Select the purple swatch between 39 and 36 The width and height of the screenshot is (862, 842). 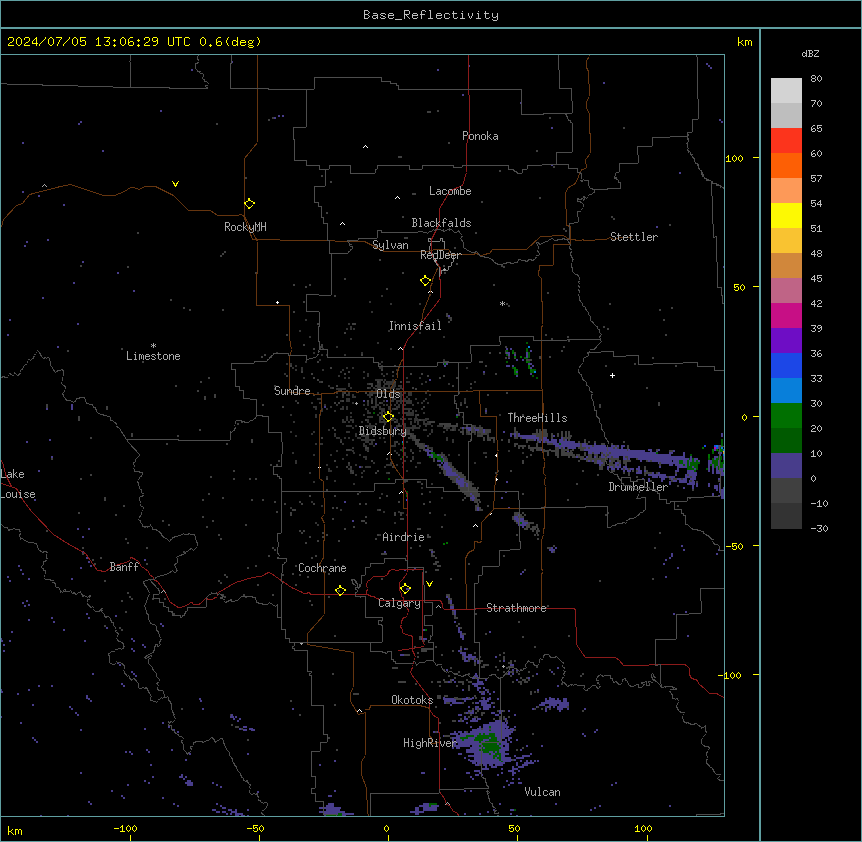(786, 341)
